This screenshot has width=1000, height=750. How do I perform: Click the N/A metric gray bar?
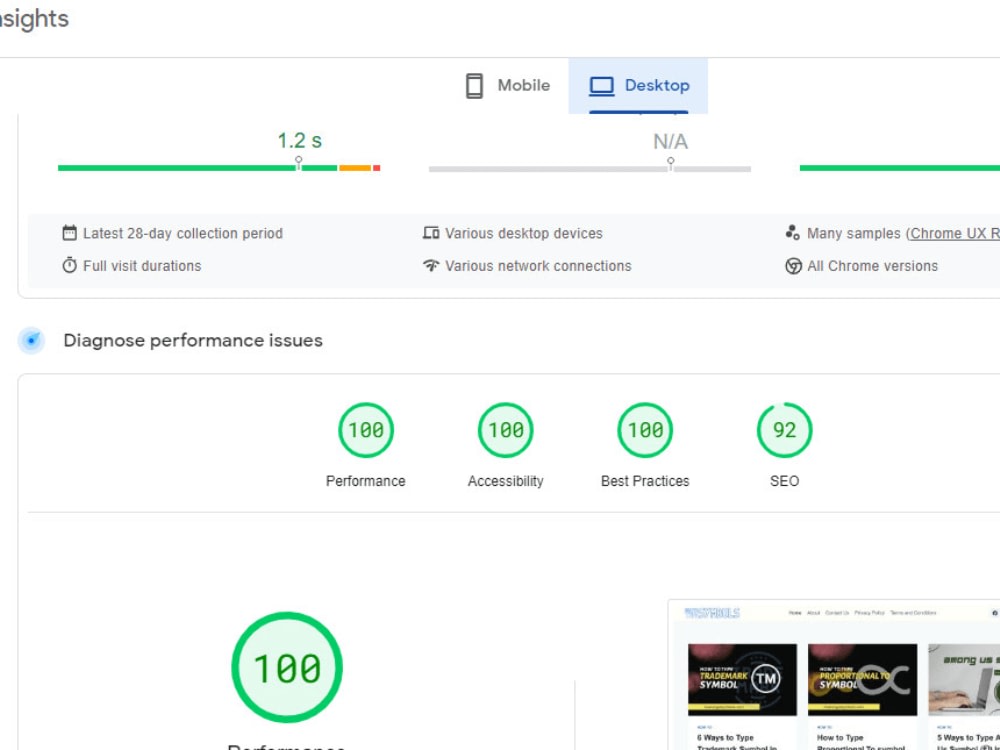(590, 169)
